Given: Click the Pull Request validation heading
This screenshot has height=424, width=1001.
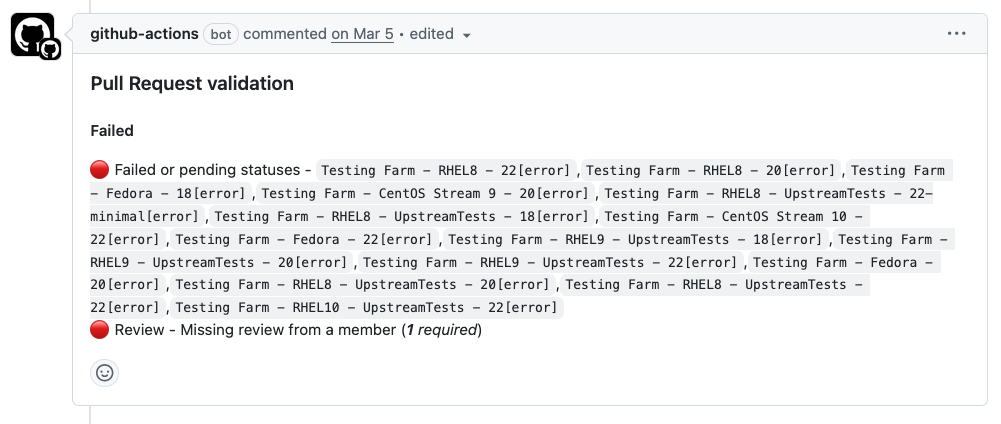Looking at the screenshot, I should (x=192, y=84).
